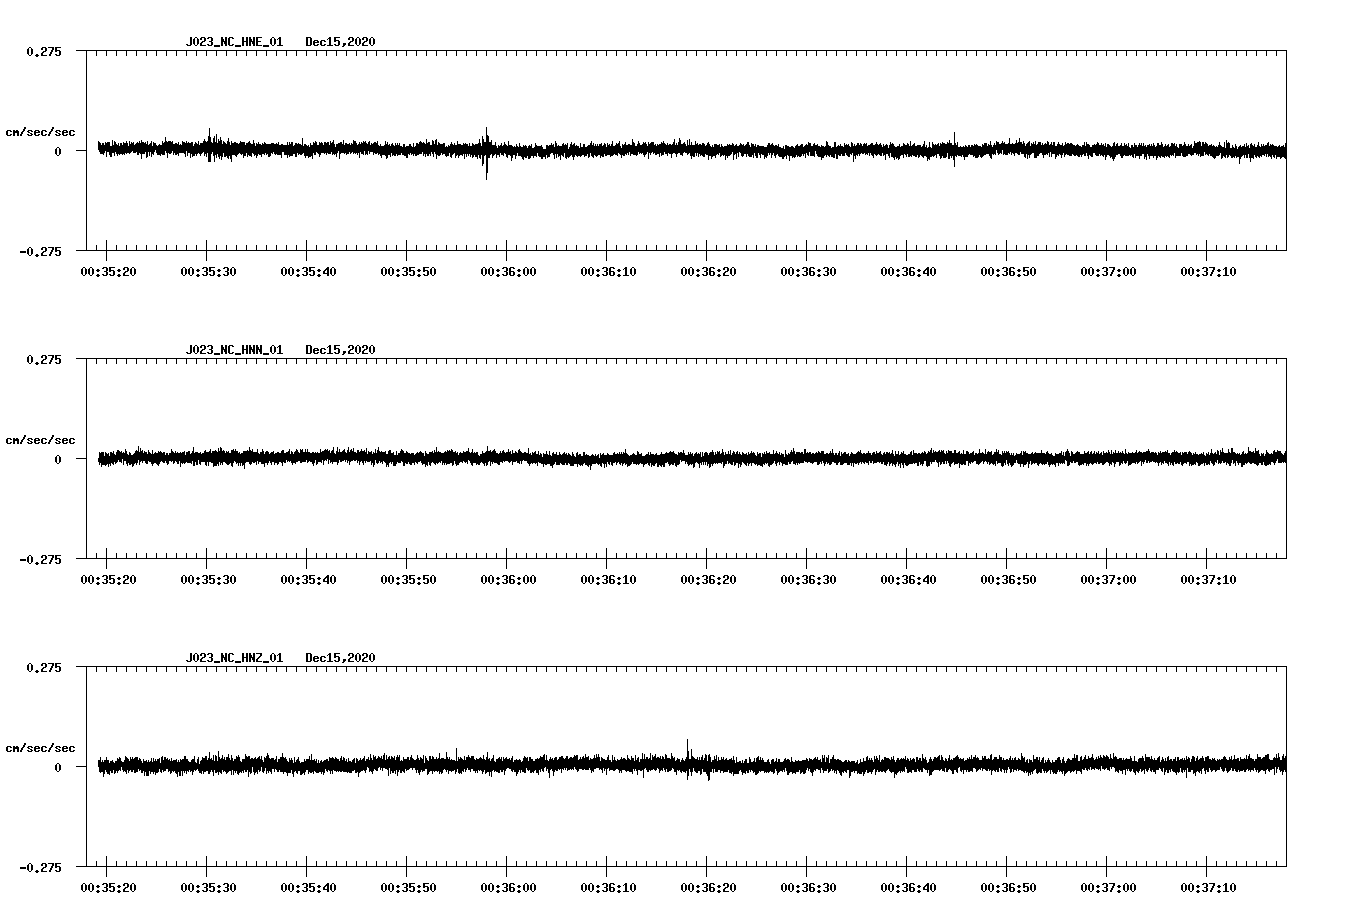Image resolution: width=1358 pixels, height=924 pixels.
Task: Select the 00:35:20 time label on top axis
Action: point(110,270)
